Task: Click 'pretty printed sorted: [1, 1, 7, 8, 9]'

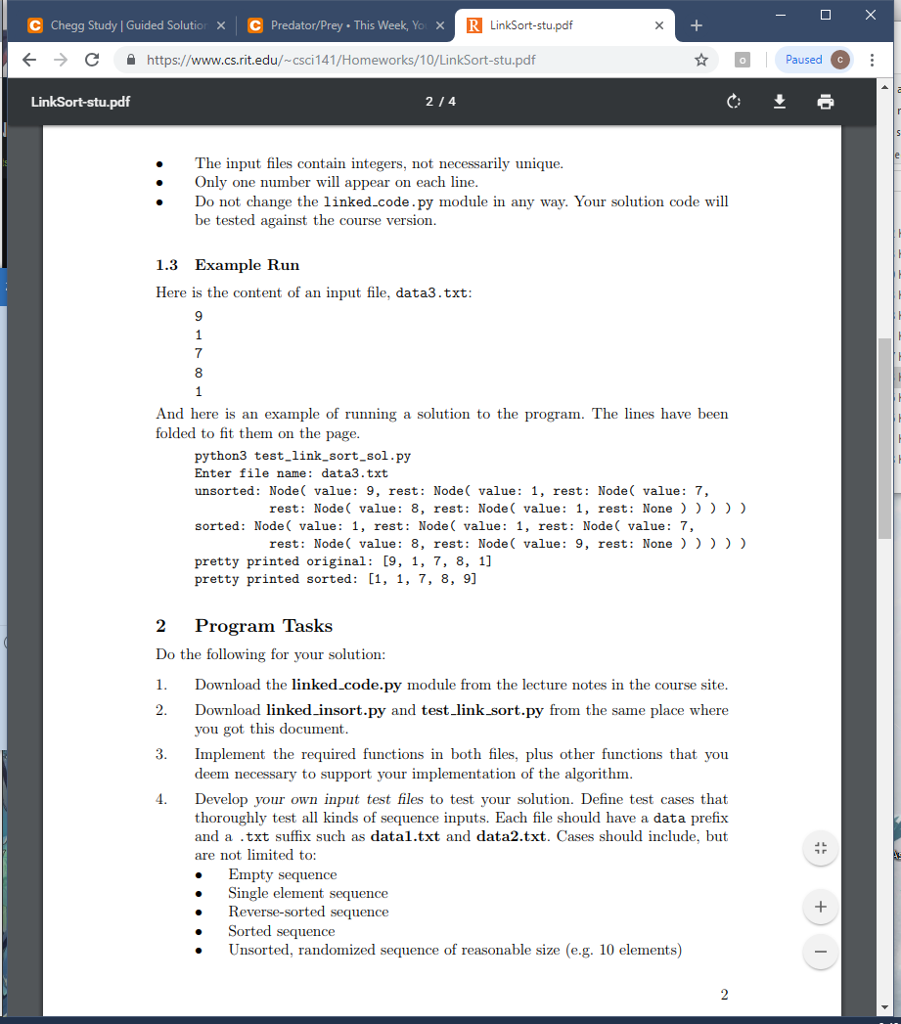Action: [336, 579]
